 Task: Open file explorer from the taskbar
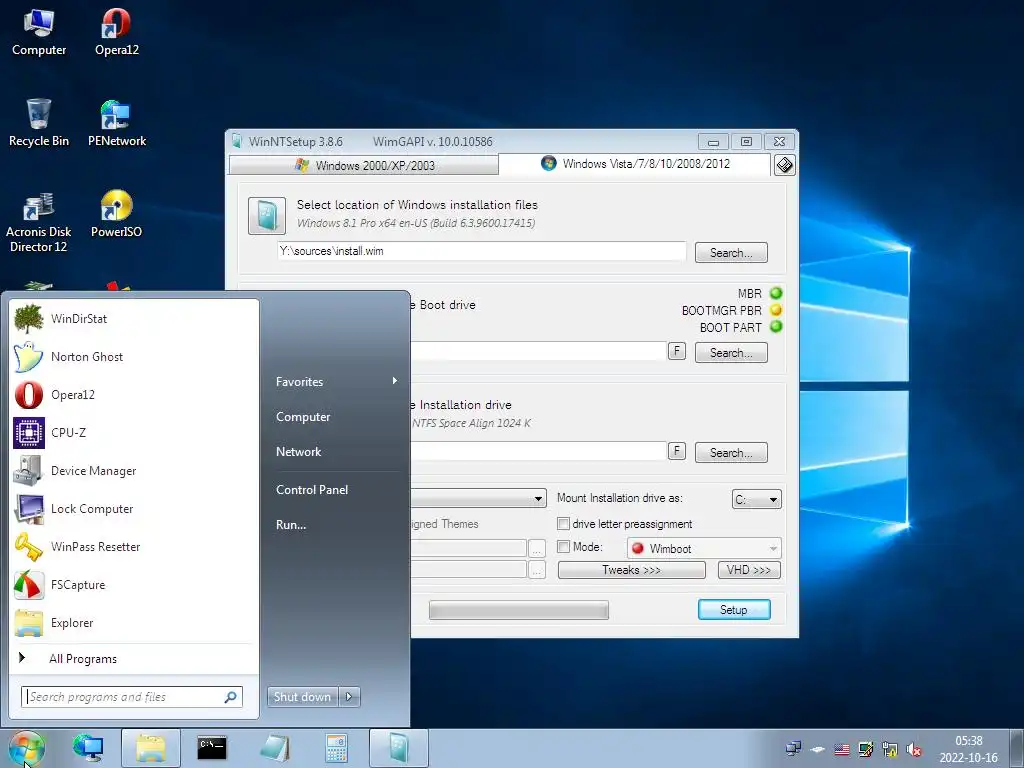151,748
